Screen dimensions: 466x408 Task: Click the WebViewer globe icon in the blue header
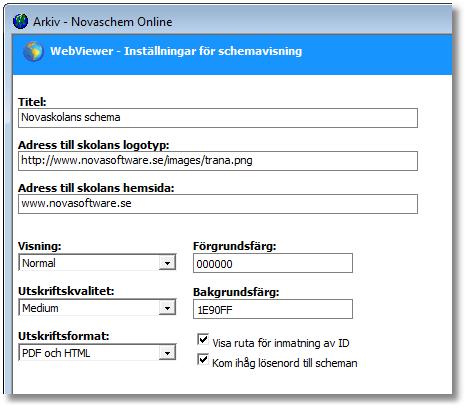[33, 51]
